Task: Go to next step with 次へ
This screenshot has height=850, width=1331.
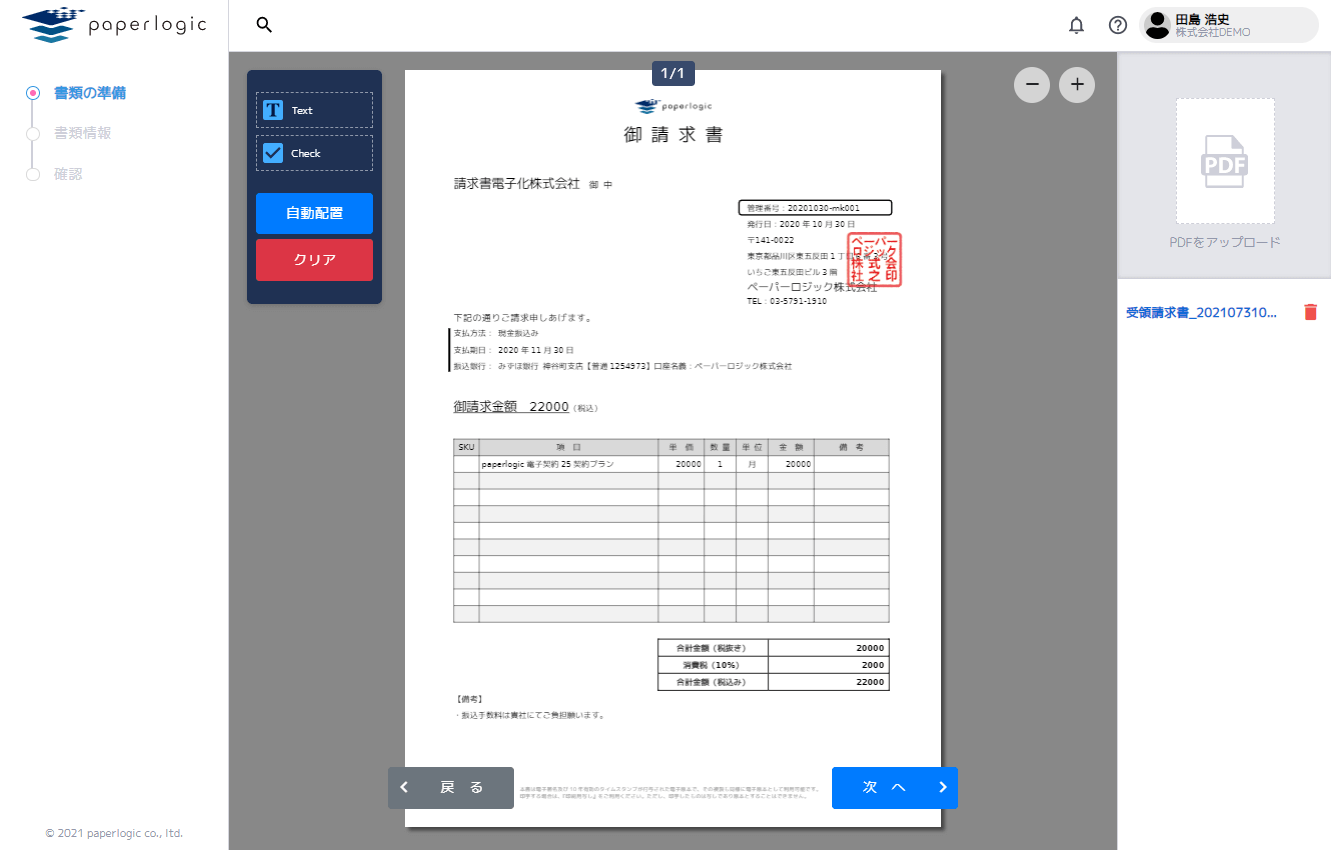Action: 894,788
